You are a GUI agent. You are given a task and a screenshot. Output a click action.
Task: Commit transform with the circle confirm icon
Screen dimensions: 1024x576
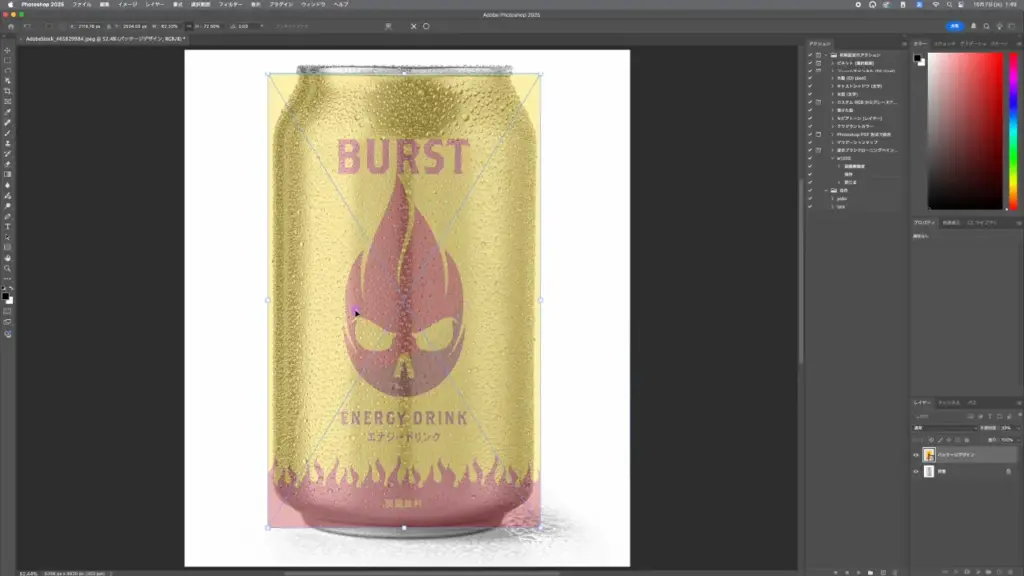coord(426,26)
